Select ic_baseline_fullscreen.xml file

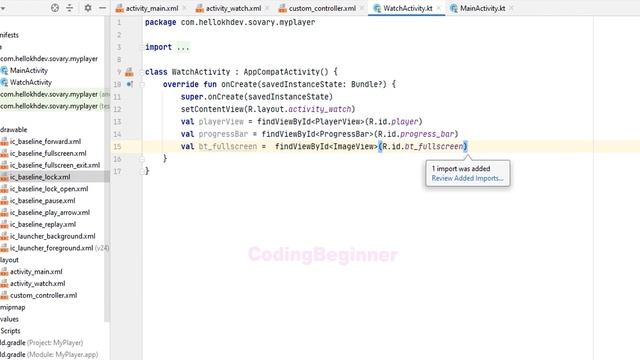click(x=48, y=153)
